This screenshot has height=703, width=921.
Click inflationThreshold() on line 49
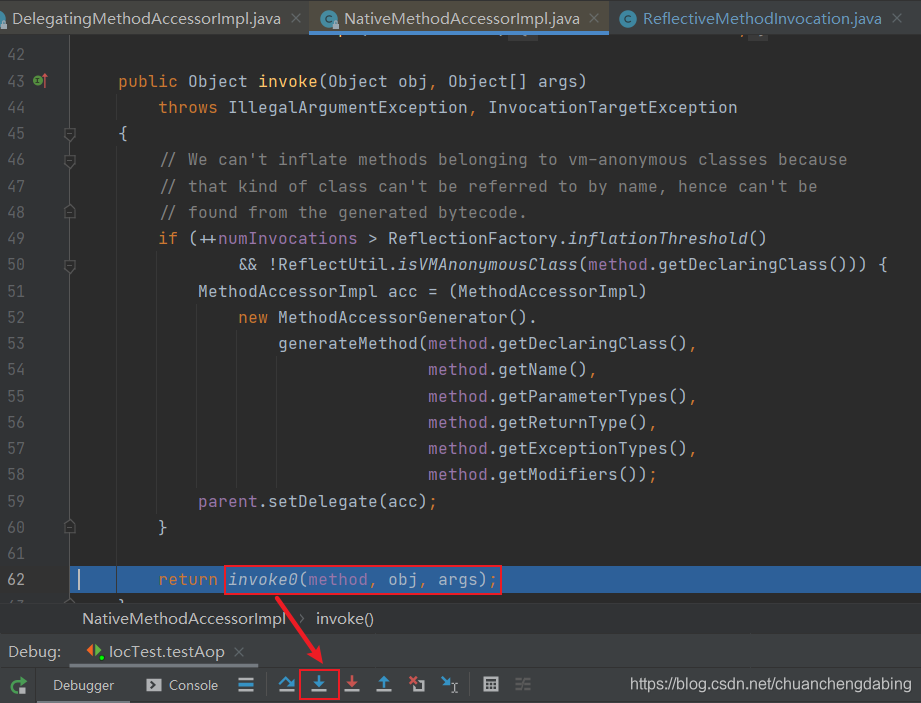click(x=667, y=238)
